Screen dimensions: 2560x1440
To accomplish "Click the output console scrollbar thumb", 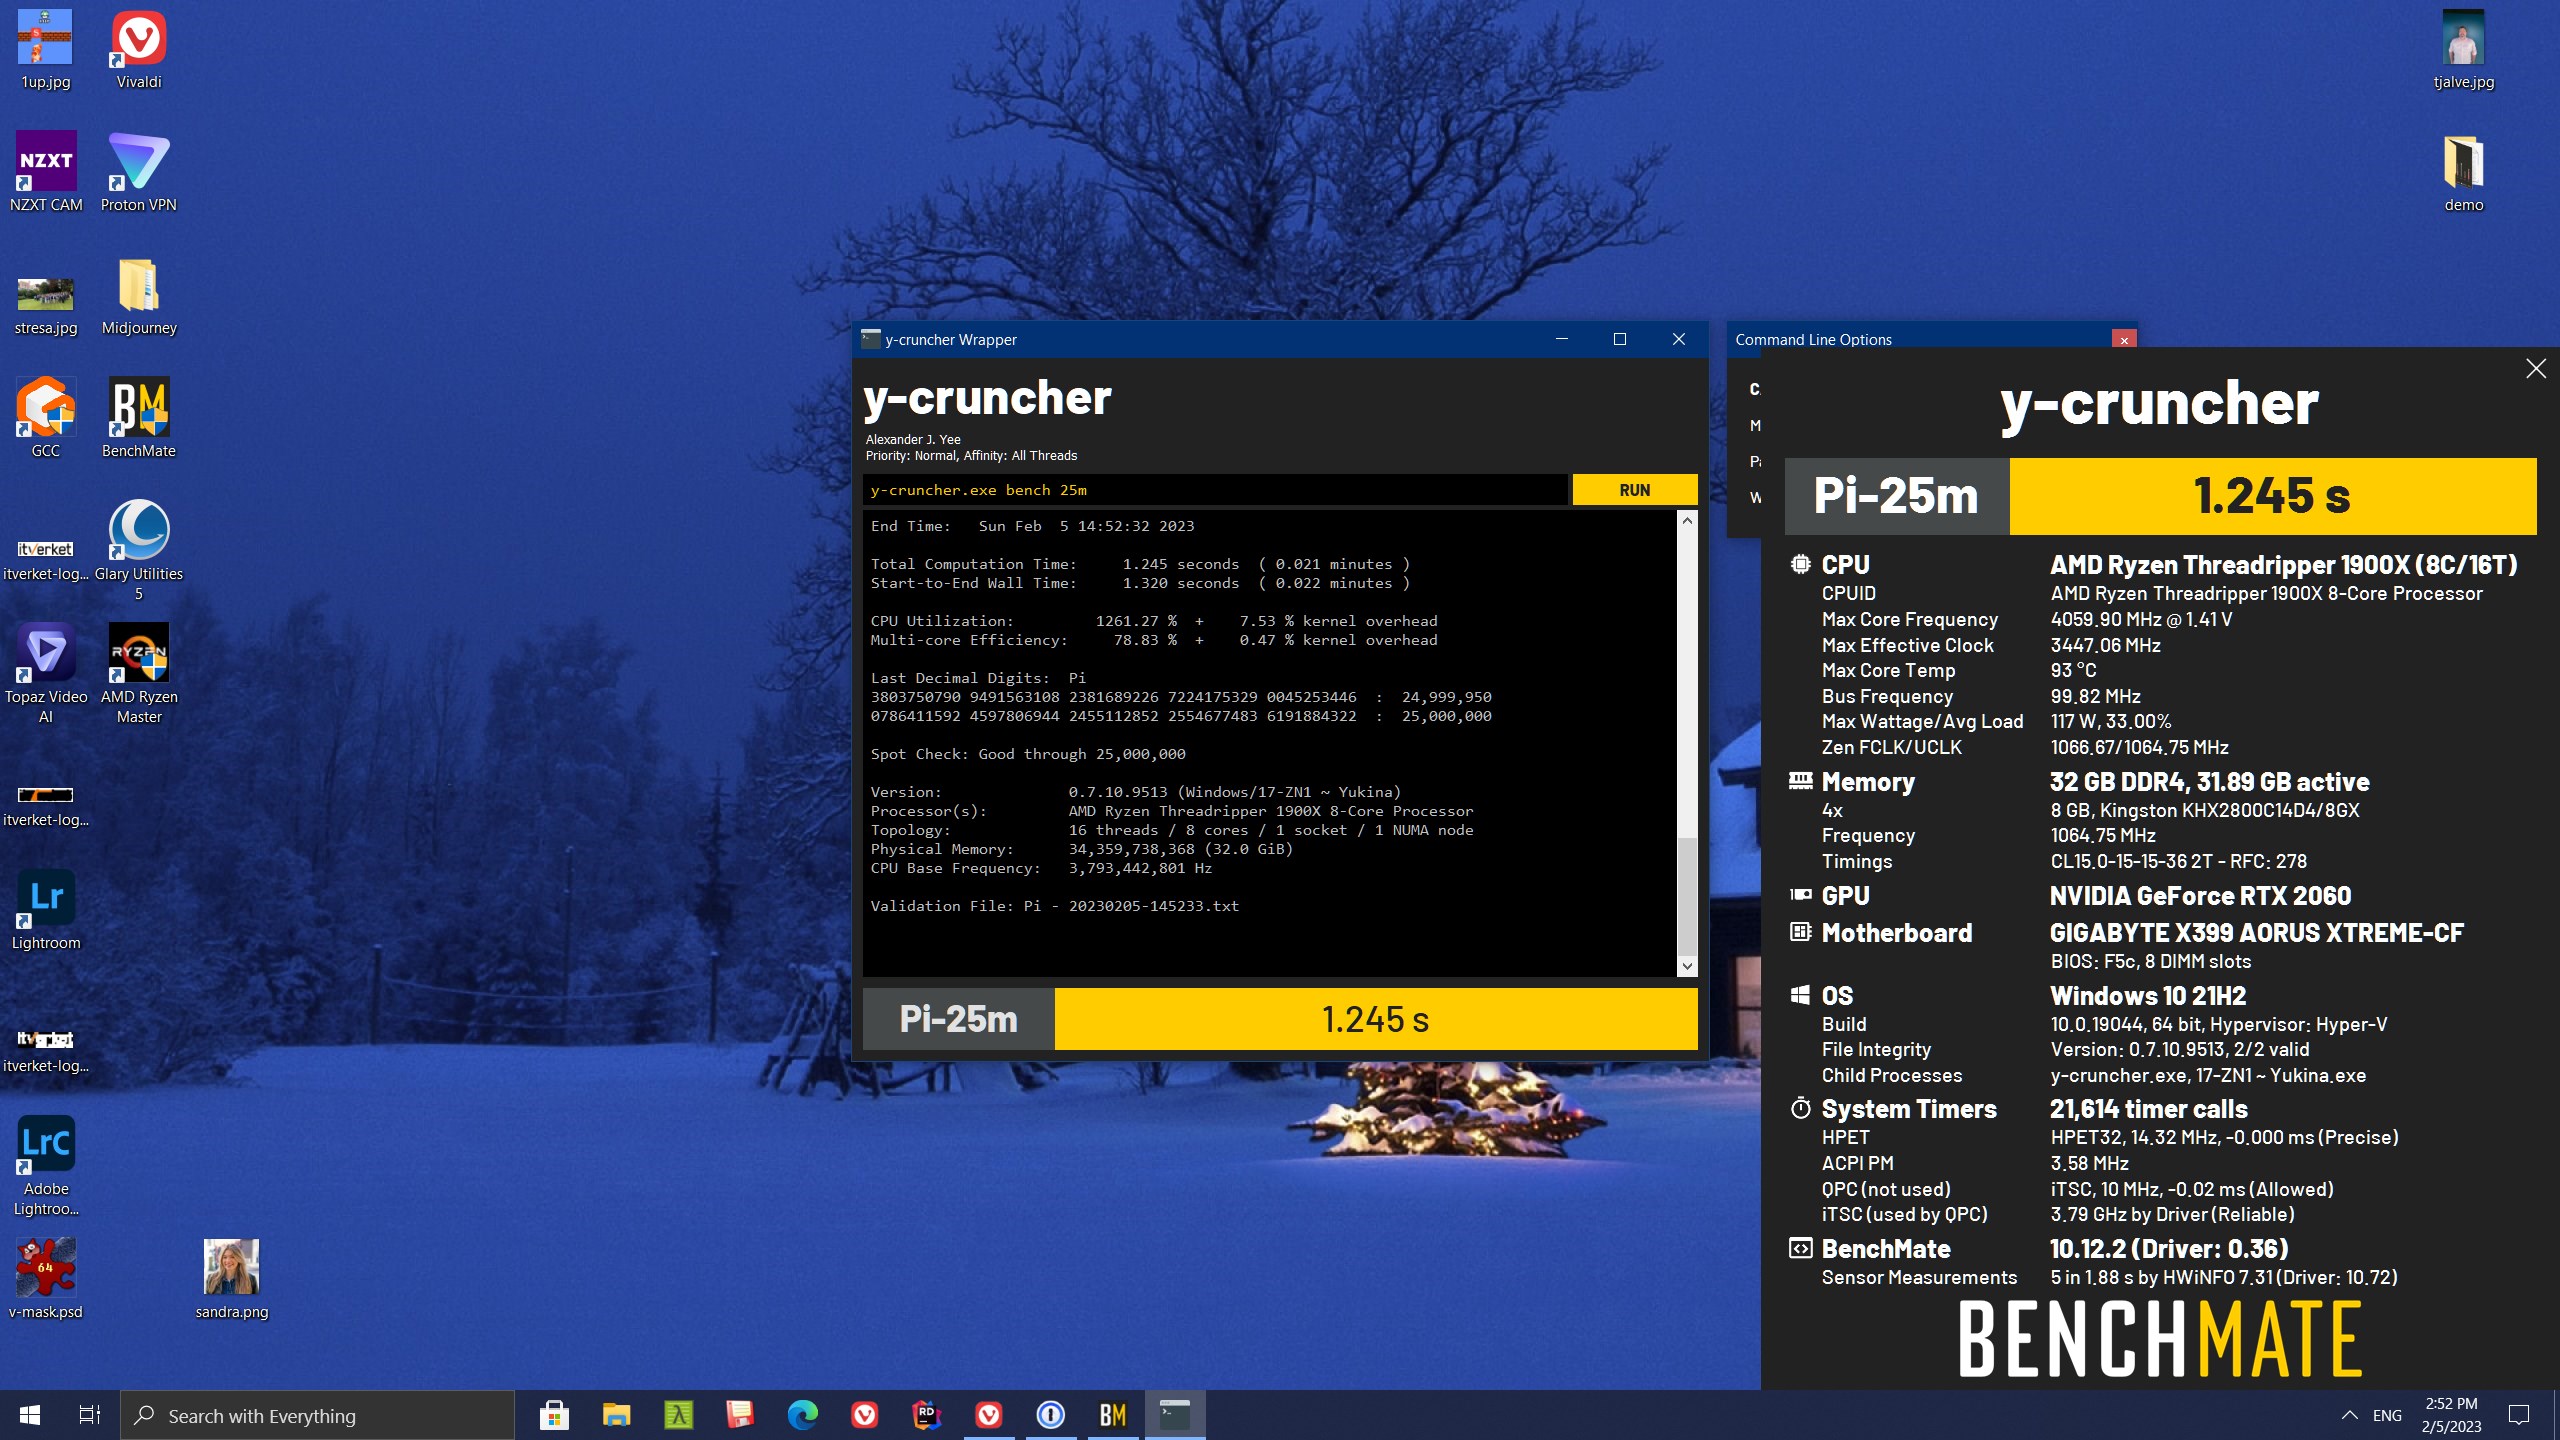I will (1688, 895).
